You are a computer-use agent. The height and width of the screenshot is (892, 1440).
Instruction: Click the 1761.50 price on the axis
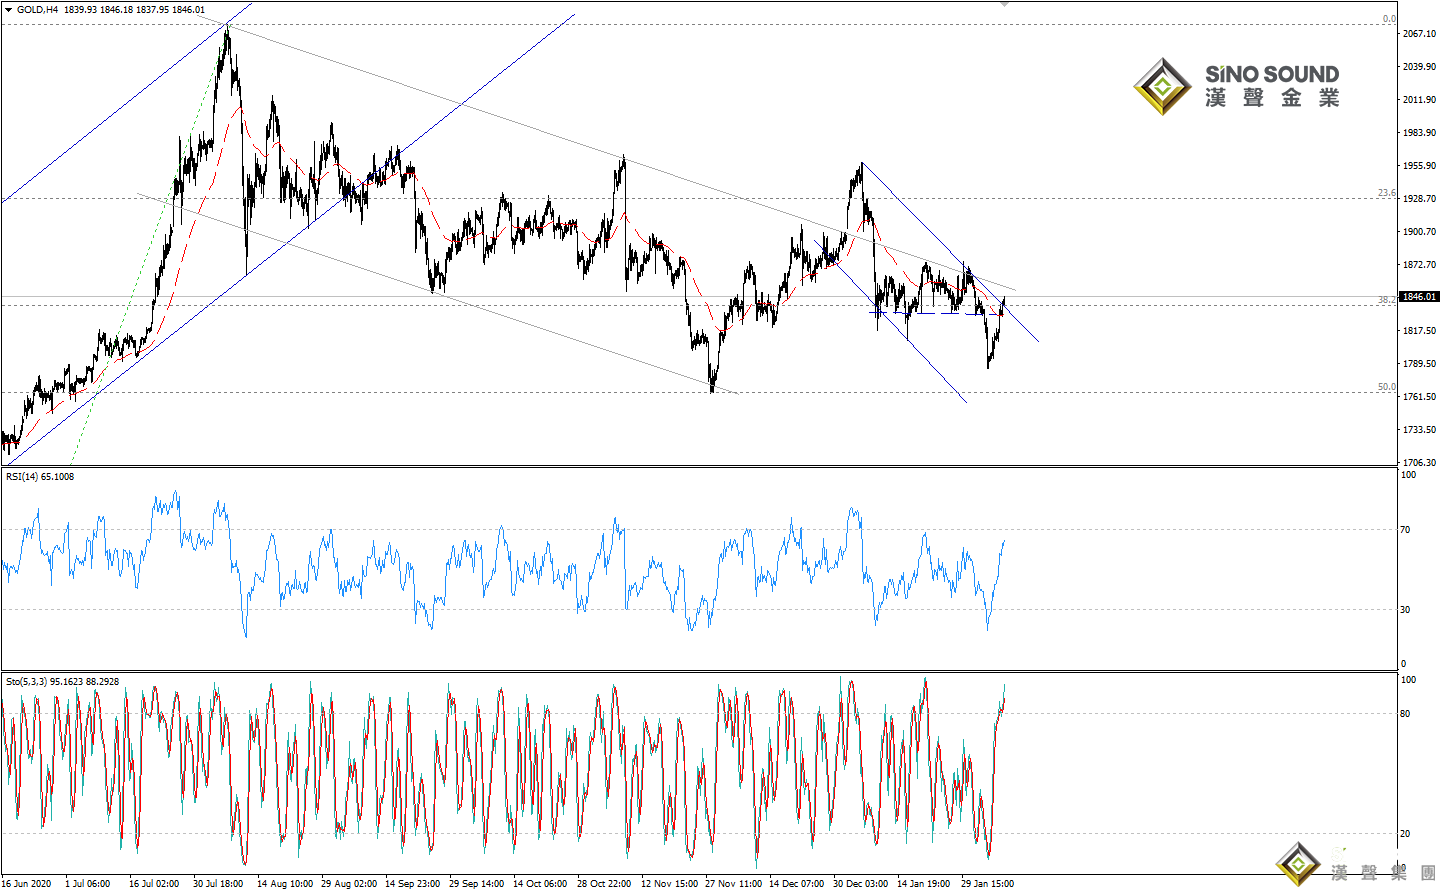(x=1419, y=397)
